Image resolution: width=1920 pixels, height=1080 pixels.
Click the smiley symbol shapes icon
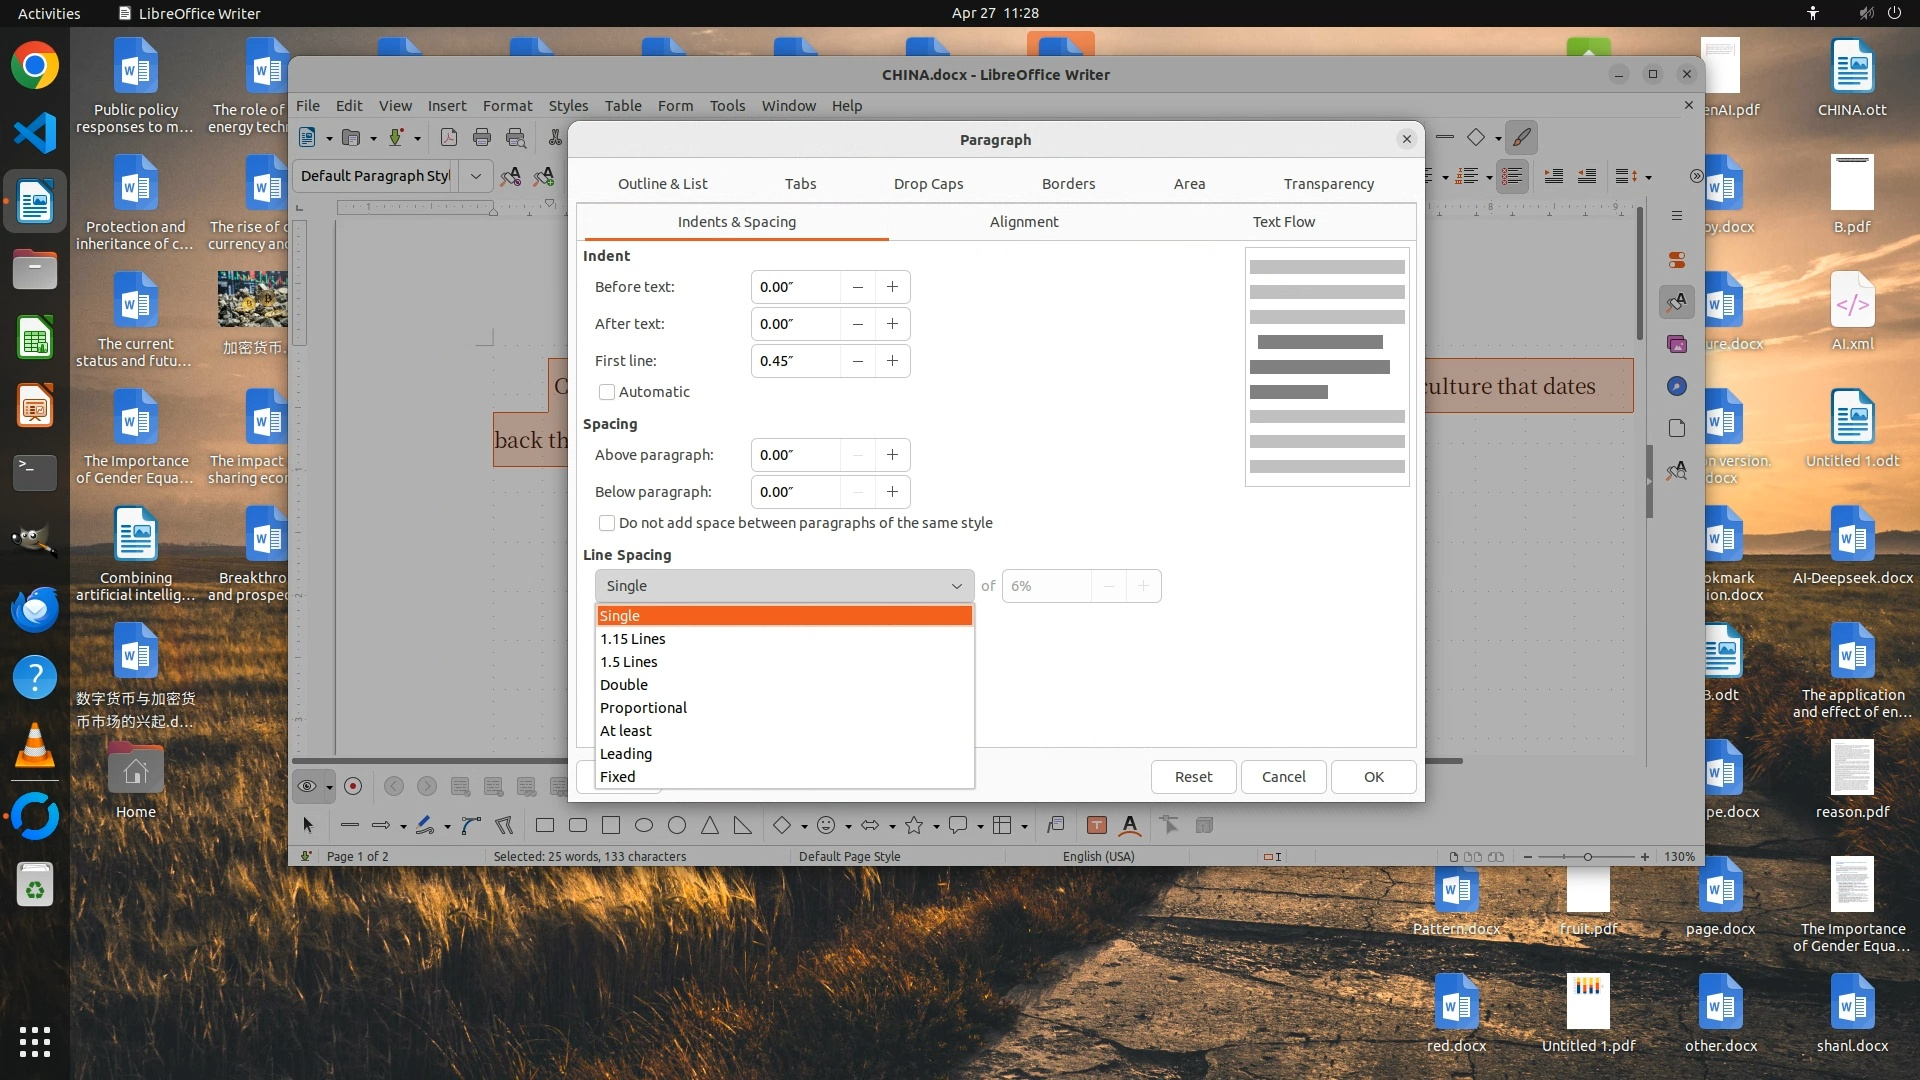(826, 825)
